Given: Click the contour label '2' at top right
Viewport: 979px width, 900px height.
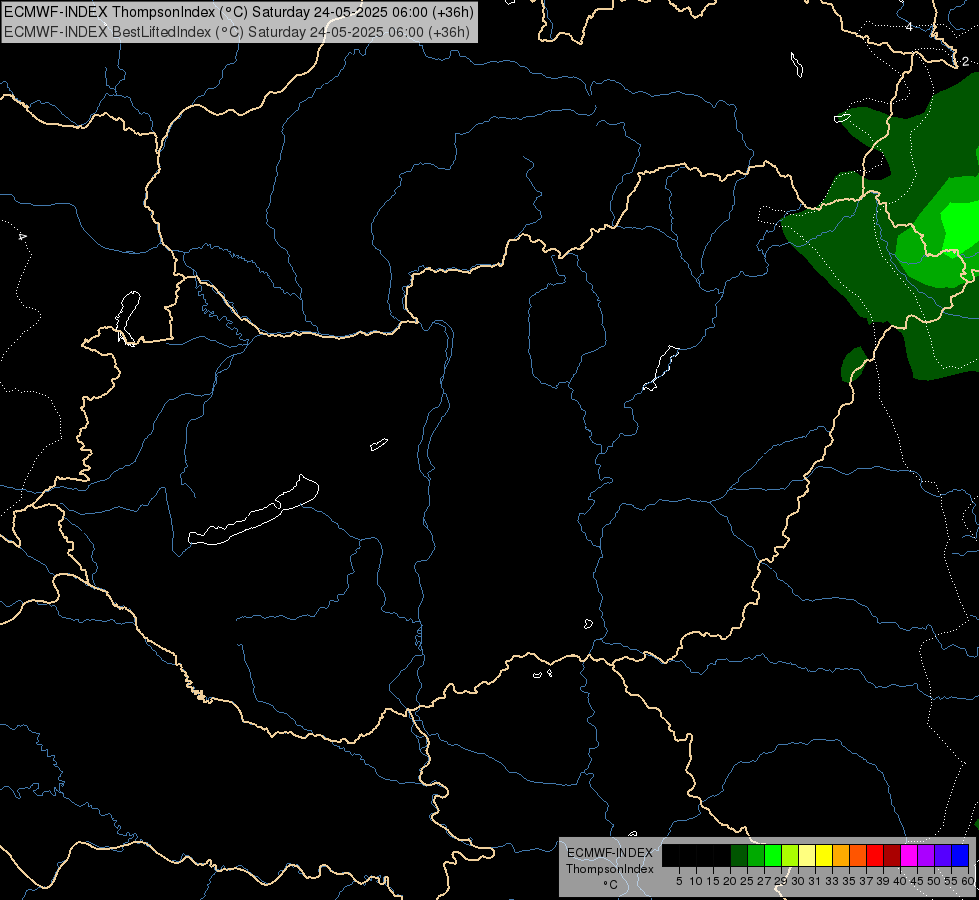Looking at the screenshot, I should coord(965,61).
